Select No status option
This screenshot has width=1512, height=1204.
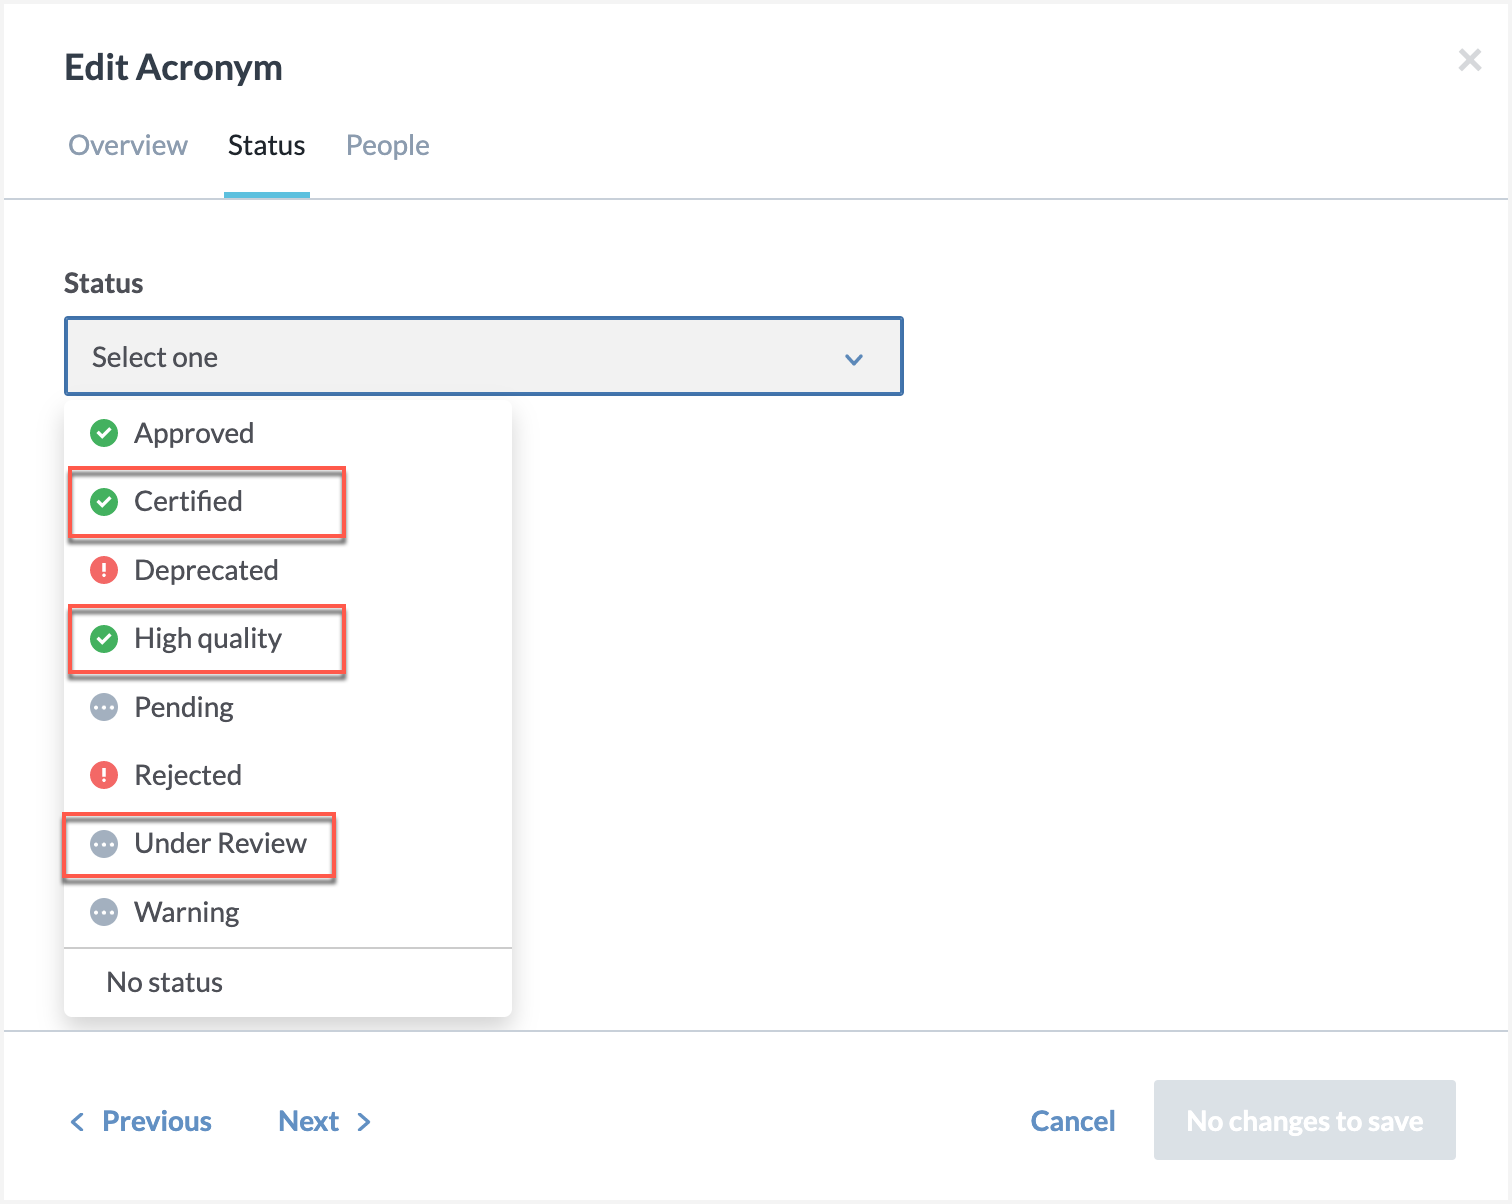pyautogui.click(x=288, y=982)
